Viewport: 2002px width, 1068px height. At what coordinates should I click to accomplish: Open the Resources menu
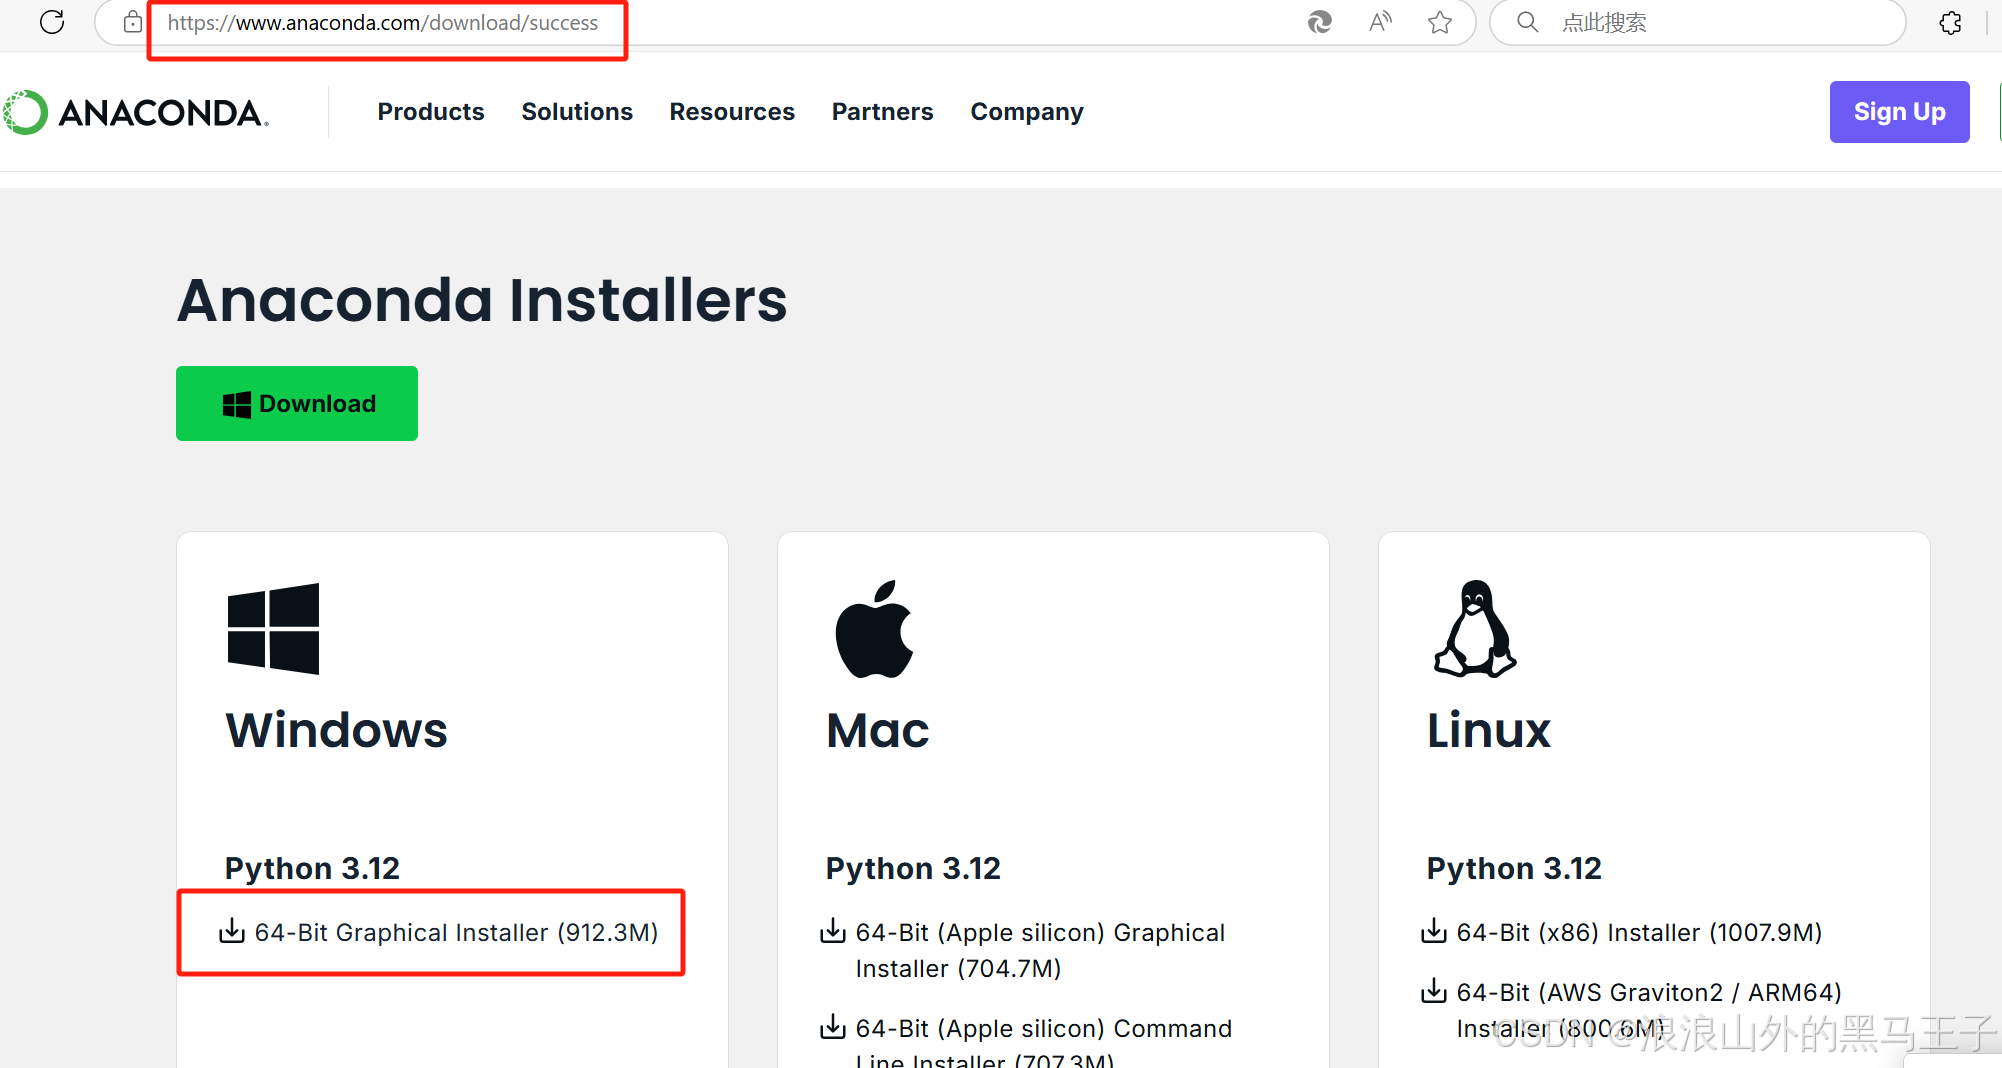(732, 112)
